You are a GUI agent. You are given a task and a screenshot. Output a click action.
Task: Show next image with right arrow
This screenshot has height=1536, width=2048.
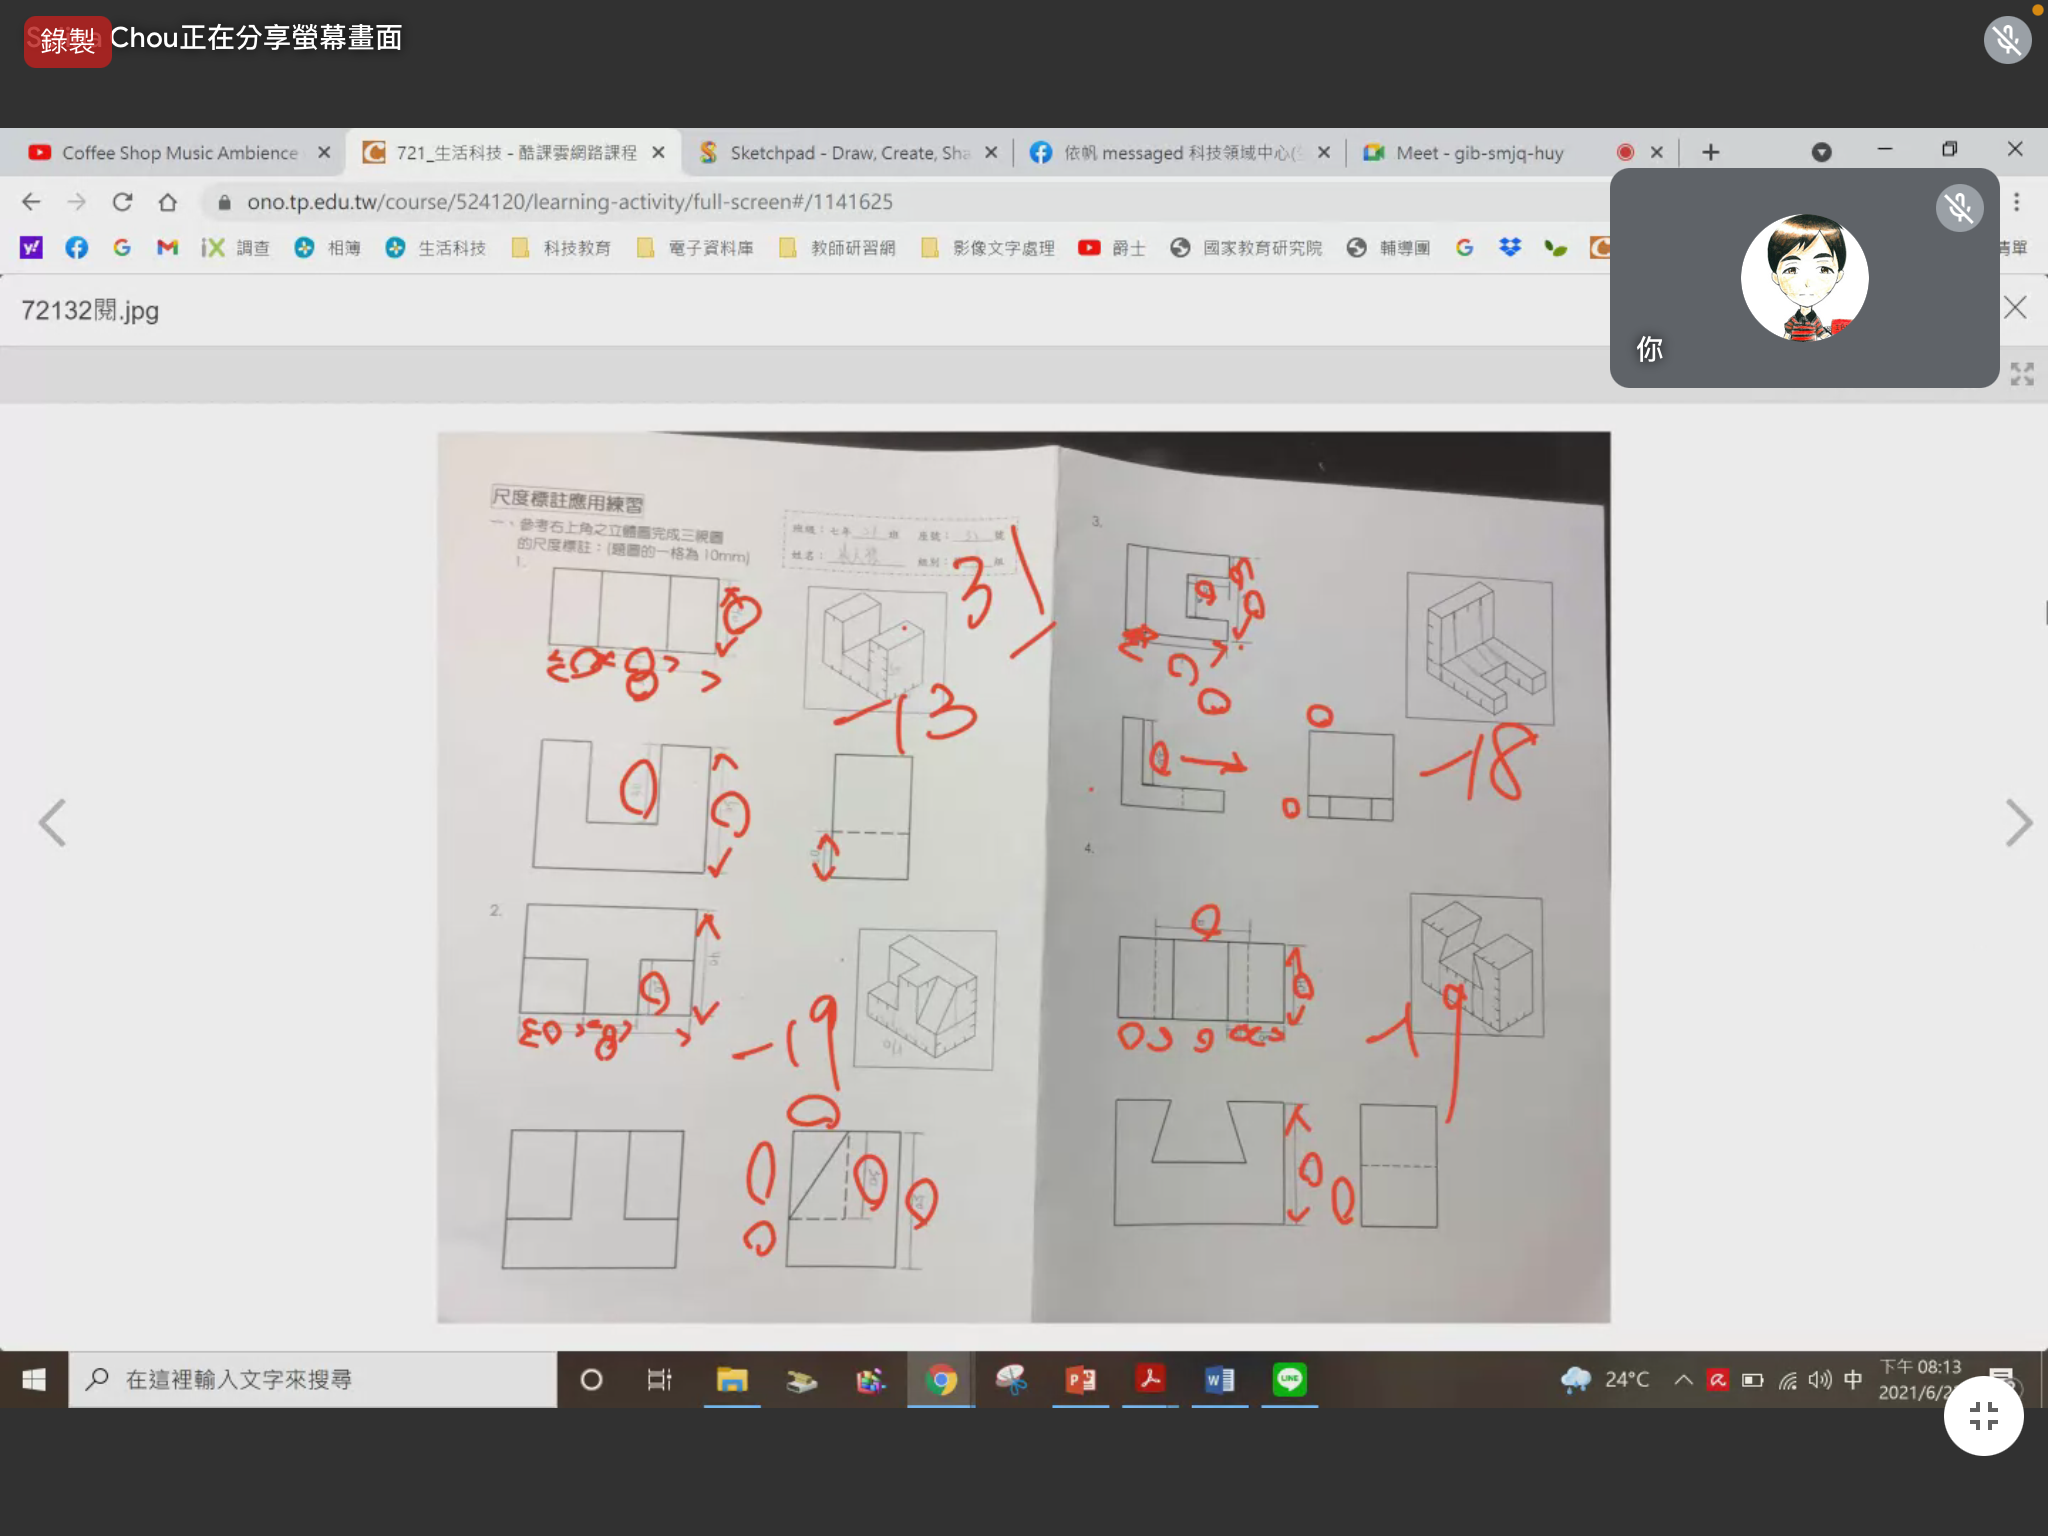point(2018,823)
